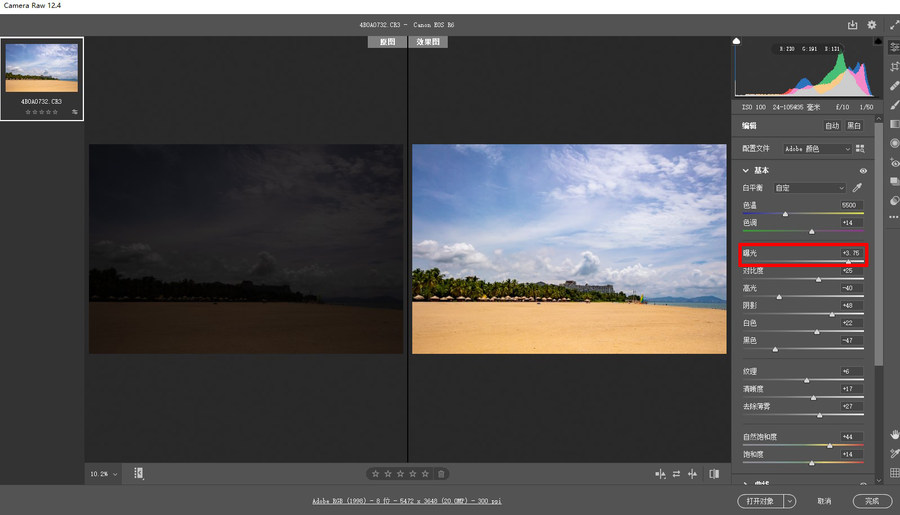The width and height of the screenshot is (900, 515).
Task: Open Camera Raw preferences gear icon
Action: click(872, 25)
